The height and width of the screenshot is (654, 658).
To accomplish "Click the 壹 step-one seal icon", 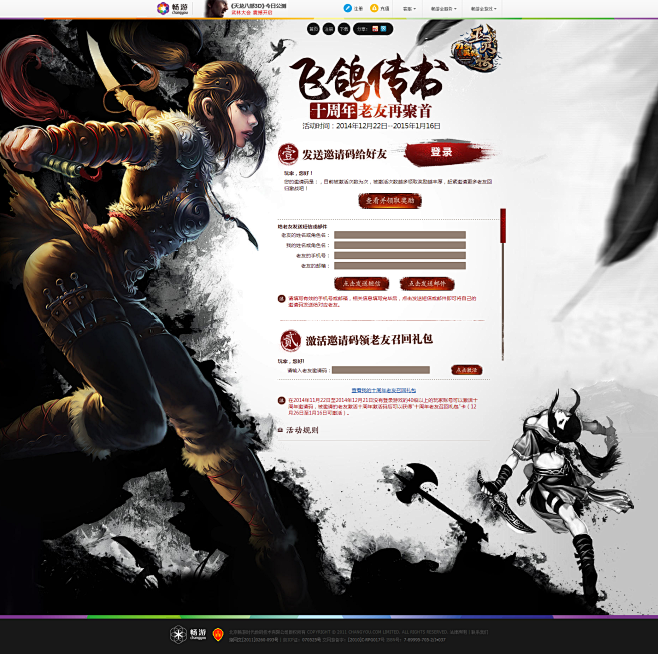I will [288, 154].
